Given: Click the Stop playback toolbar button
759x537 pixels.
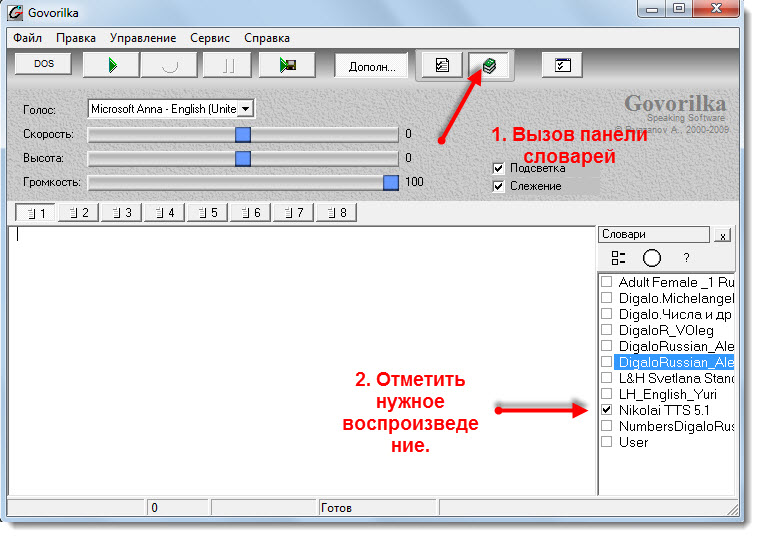Looking at the screenshot, I should [169, 65].
